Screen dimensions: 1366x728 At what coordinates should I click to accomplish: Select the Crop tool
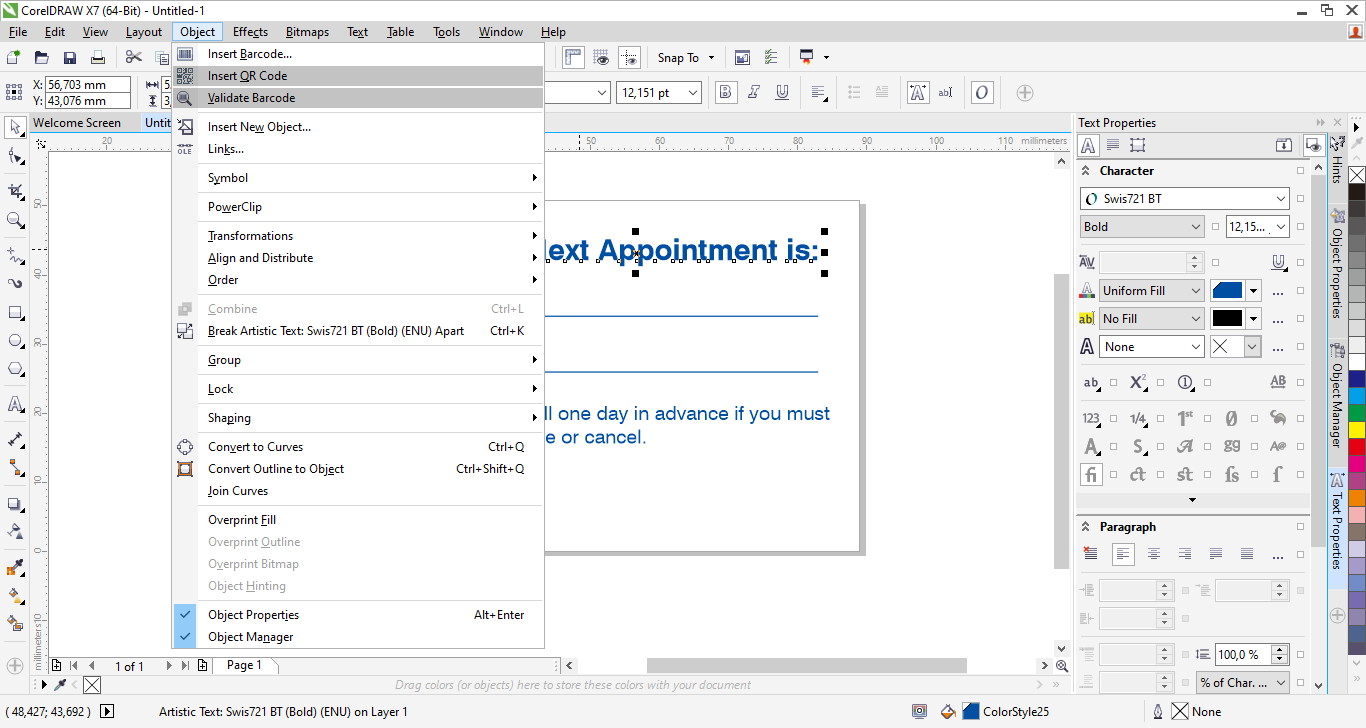(15, 191)
